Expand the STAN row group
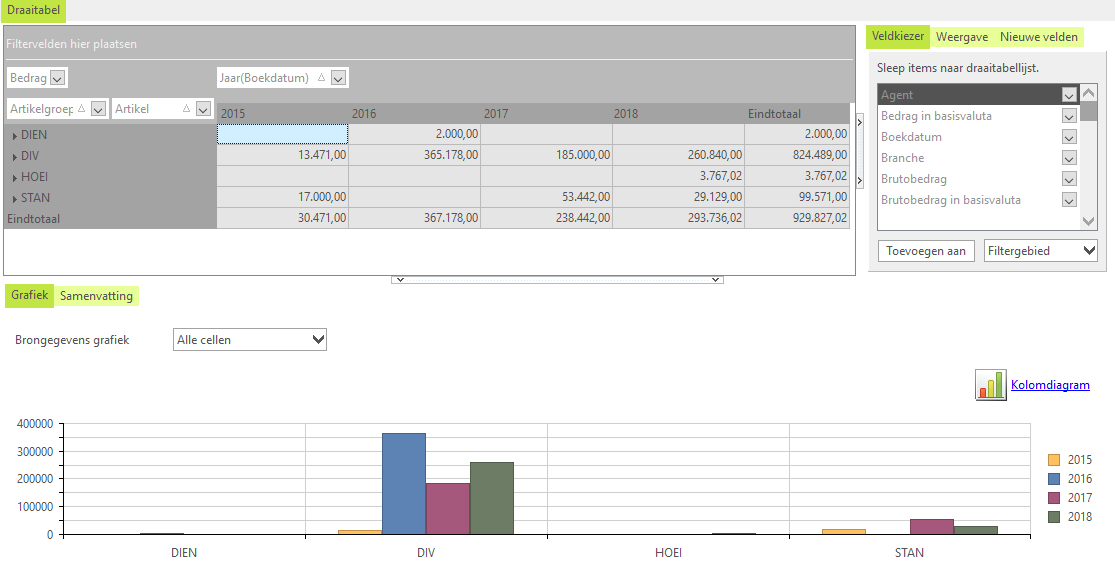This screenshot has width=1115, height=578. [x=15, y=199]
